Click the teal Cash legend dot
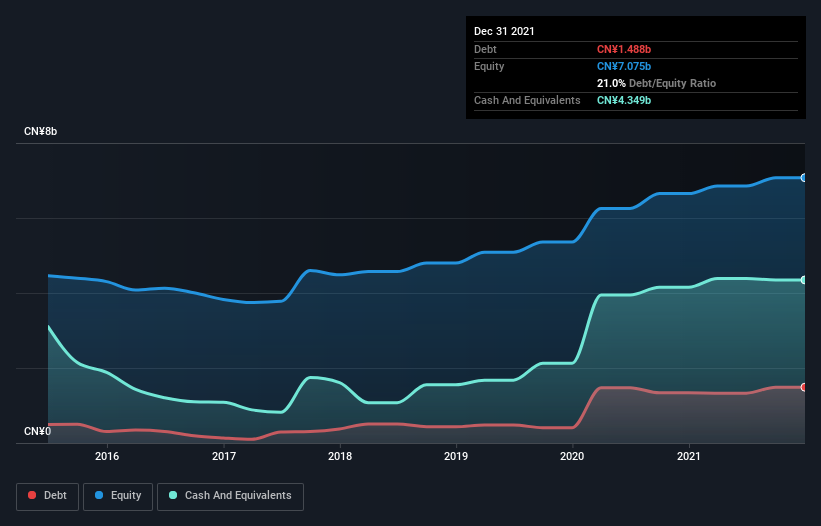821x526 pixels. point(173,495)
